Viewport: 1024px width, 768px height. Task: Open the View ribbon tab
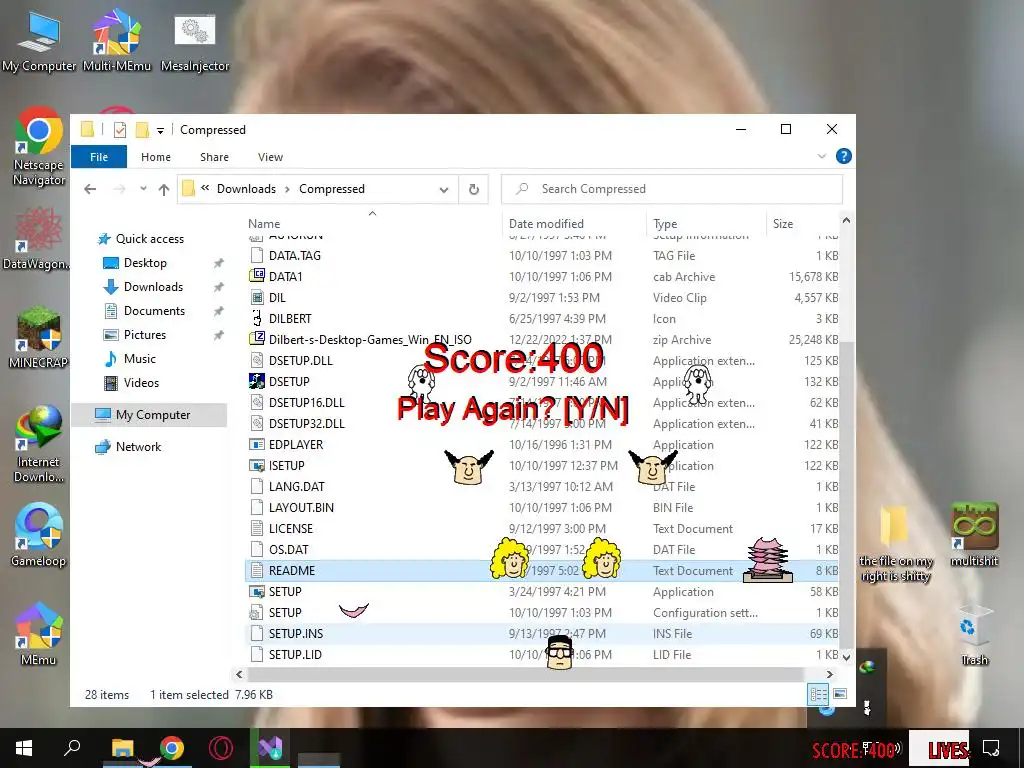(x=270, y=157)
